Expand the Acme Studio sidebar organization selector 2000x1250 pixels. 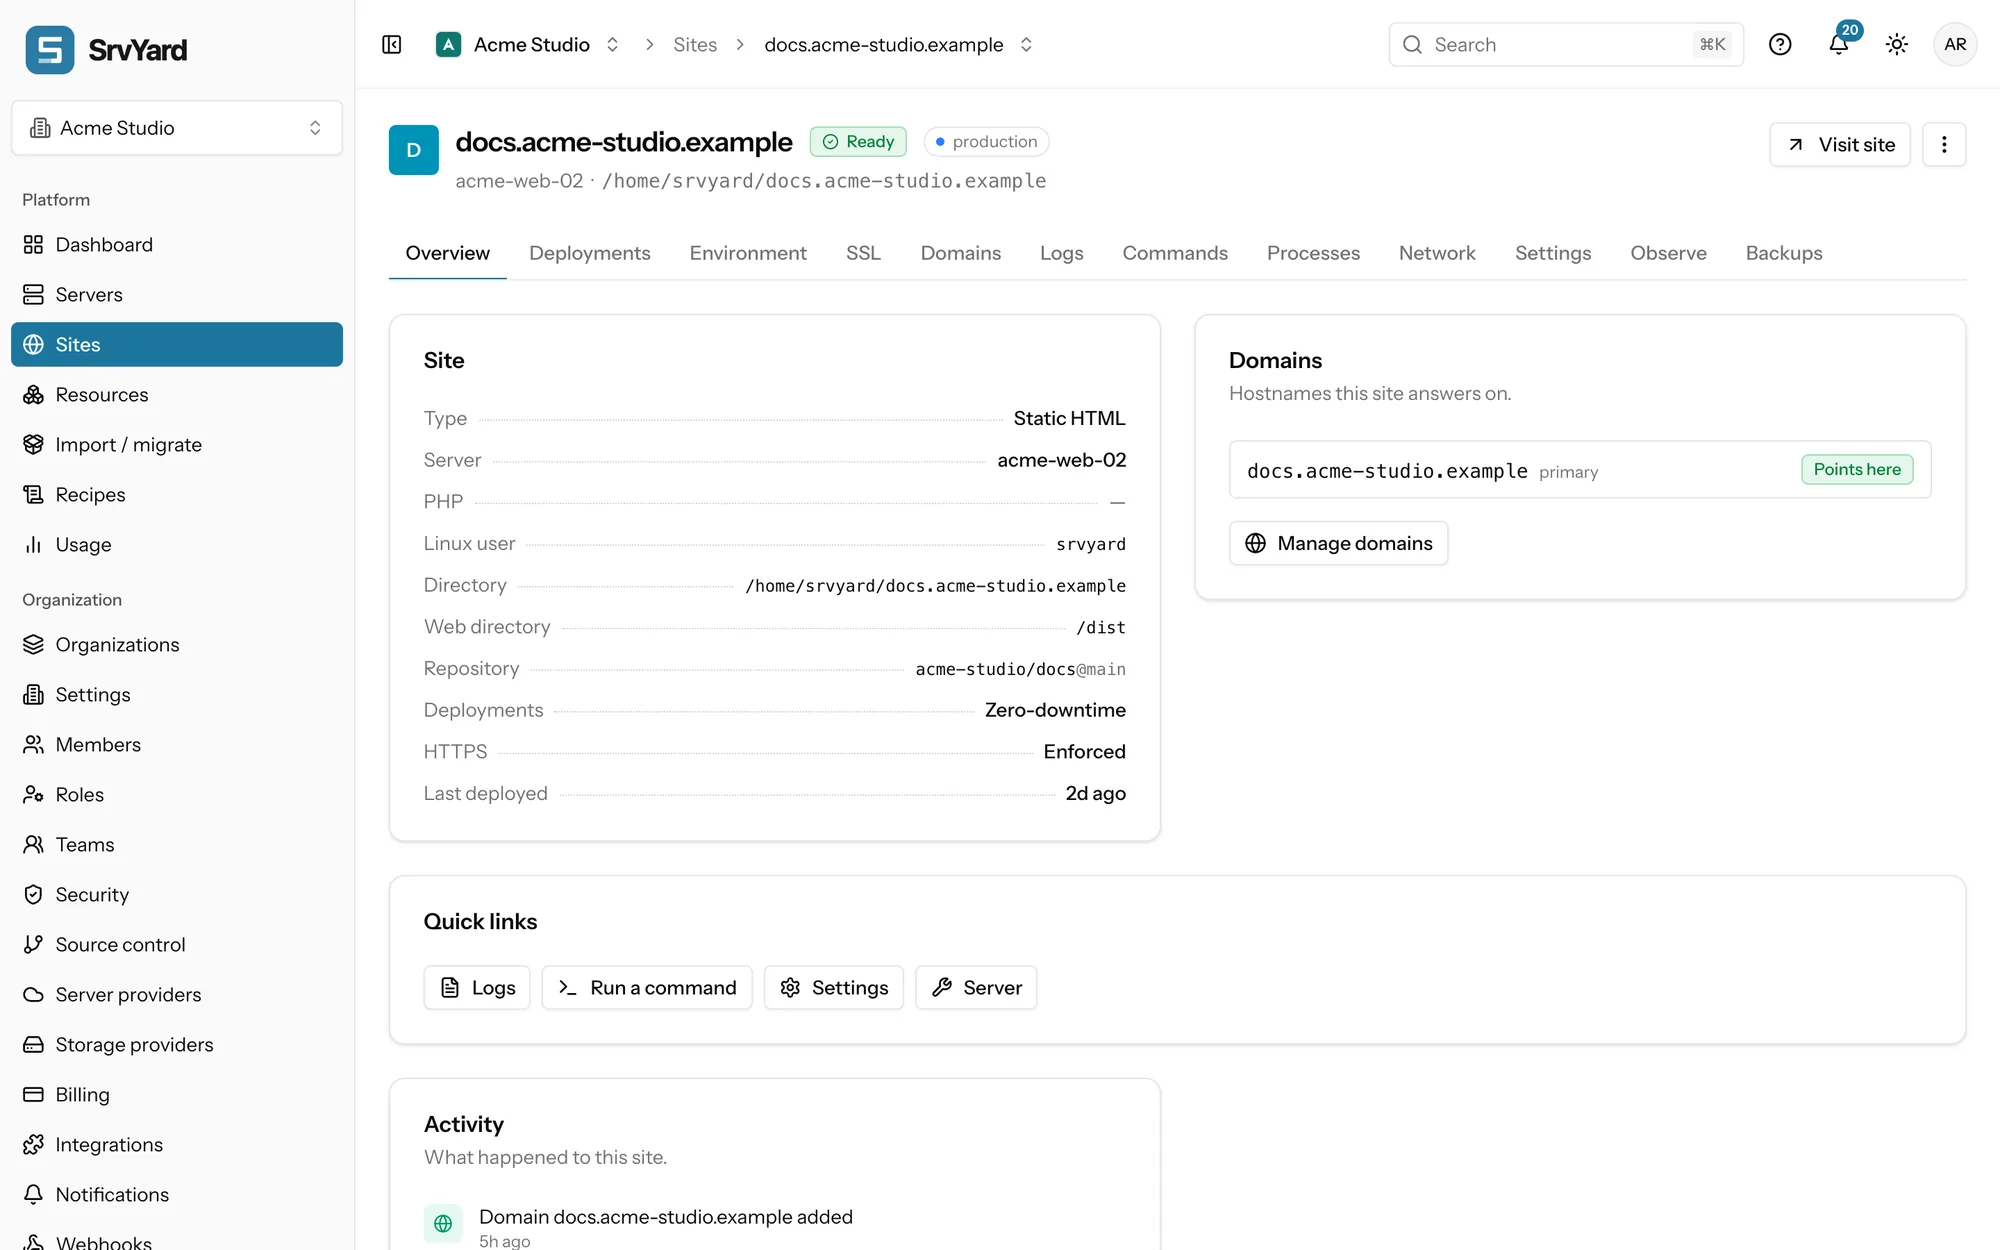[177, 128]
